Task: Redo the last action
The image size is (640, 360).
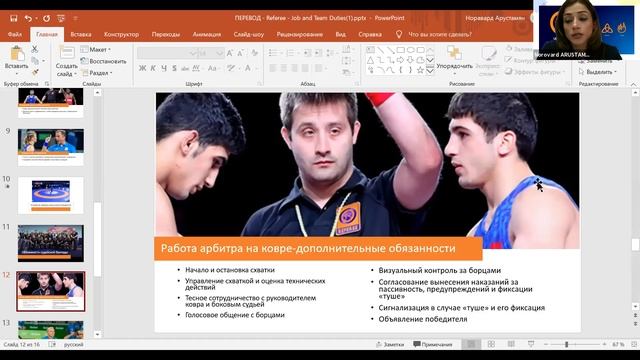Action: 47,18
